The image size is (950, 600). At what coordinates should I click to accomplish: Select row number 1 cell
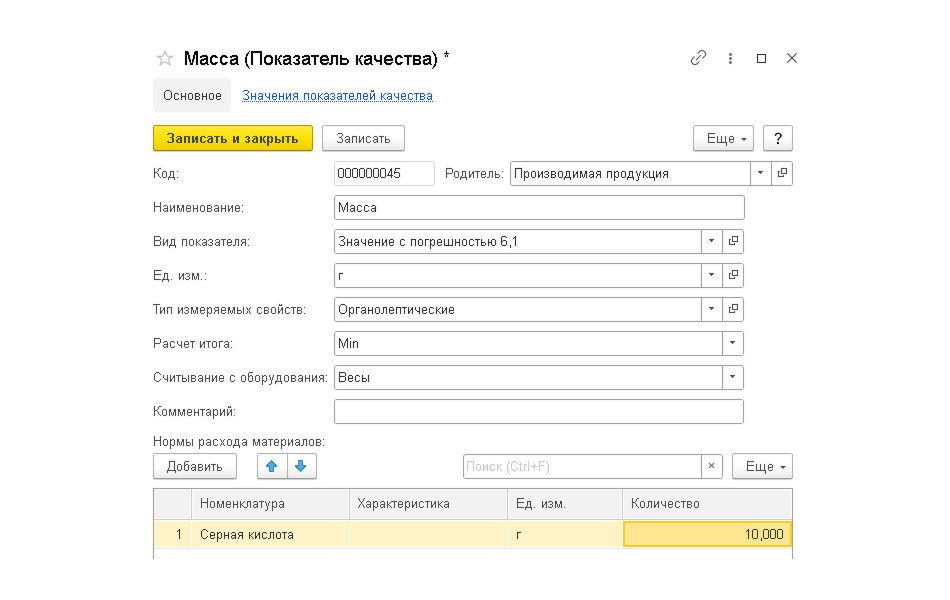coord(173,534)
